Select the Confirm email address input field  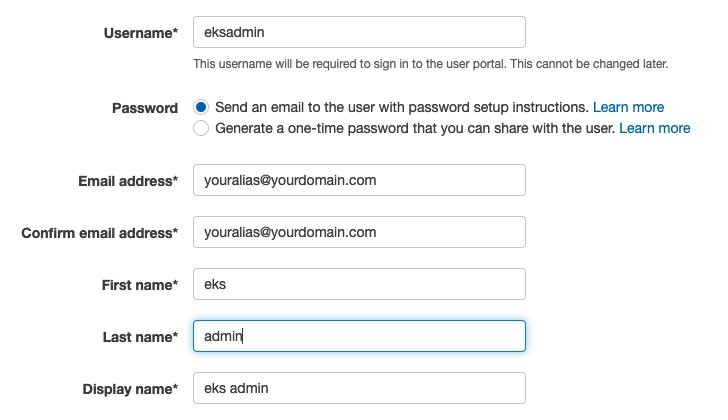coord(359,232)
